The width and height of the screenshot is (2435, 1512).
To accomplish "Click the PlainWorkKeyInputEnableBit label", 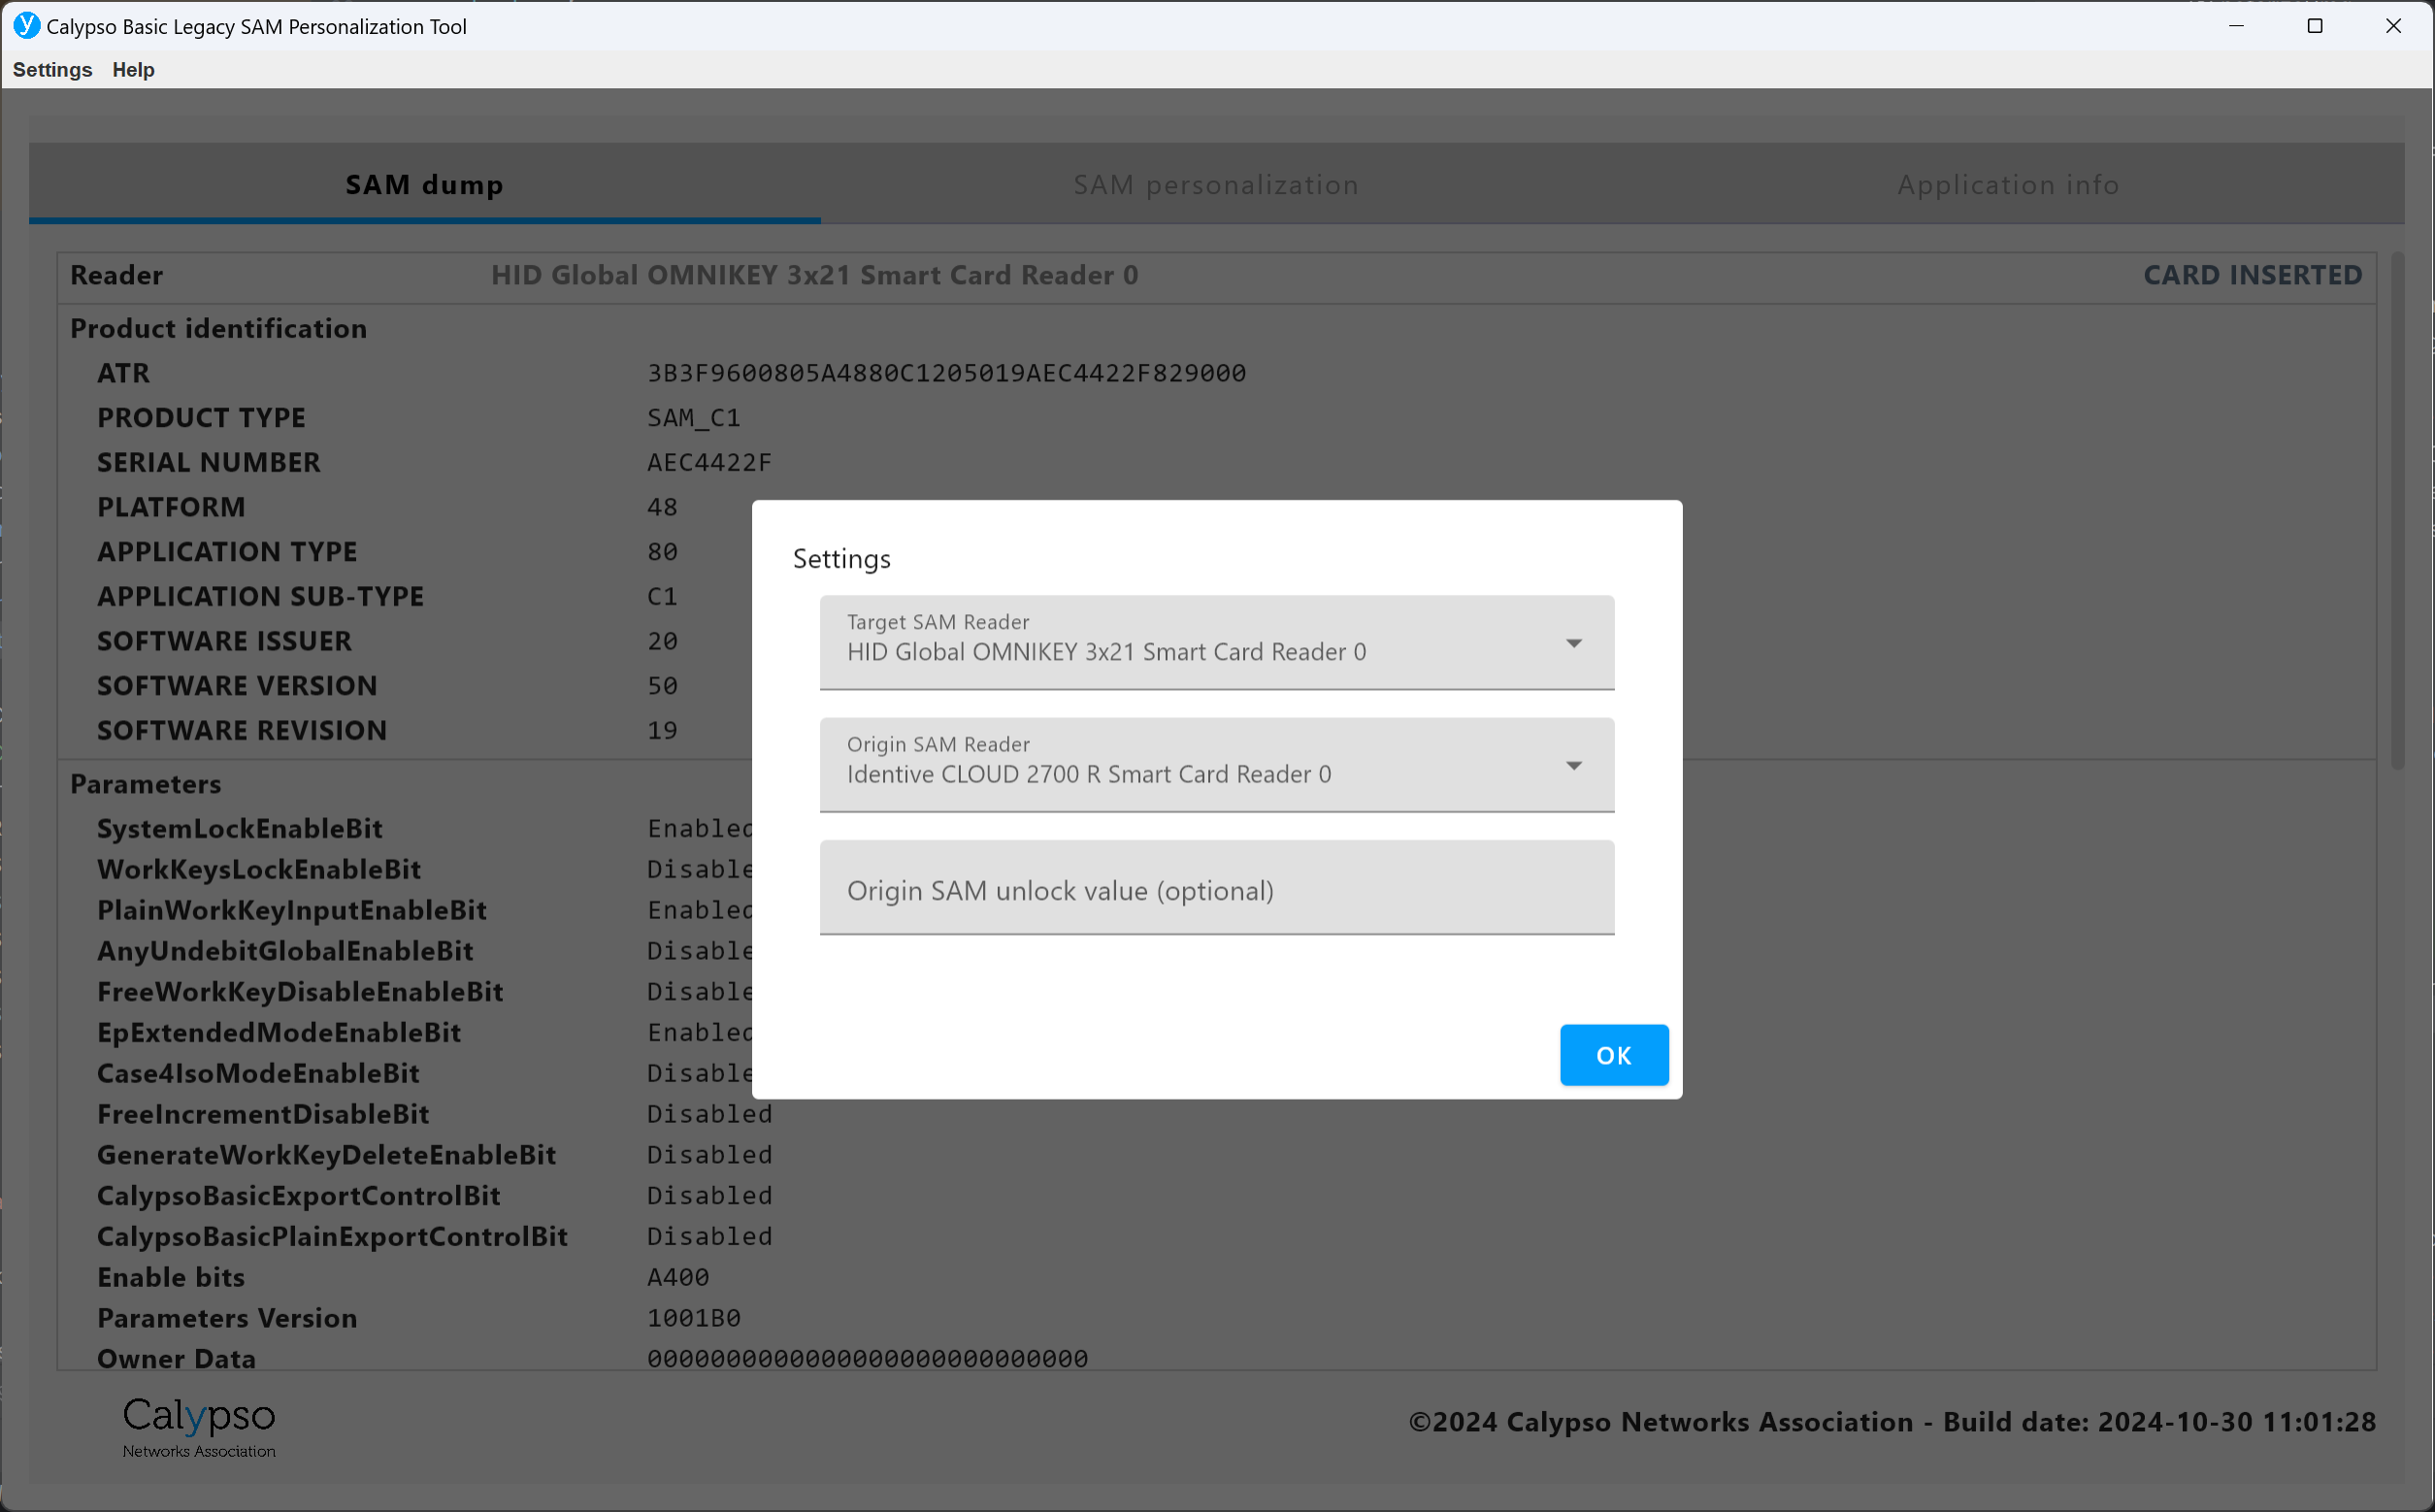I will click(x=292, y=910).
